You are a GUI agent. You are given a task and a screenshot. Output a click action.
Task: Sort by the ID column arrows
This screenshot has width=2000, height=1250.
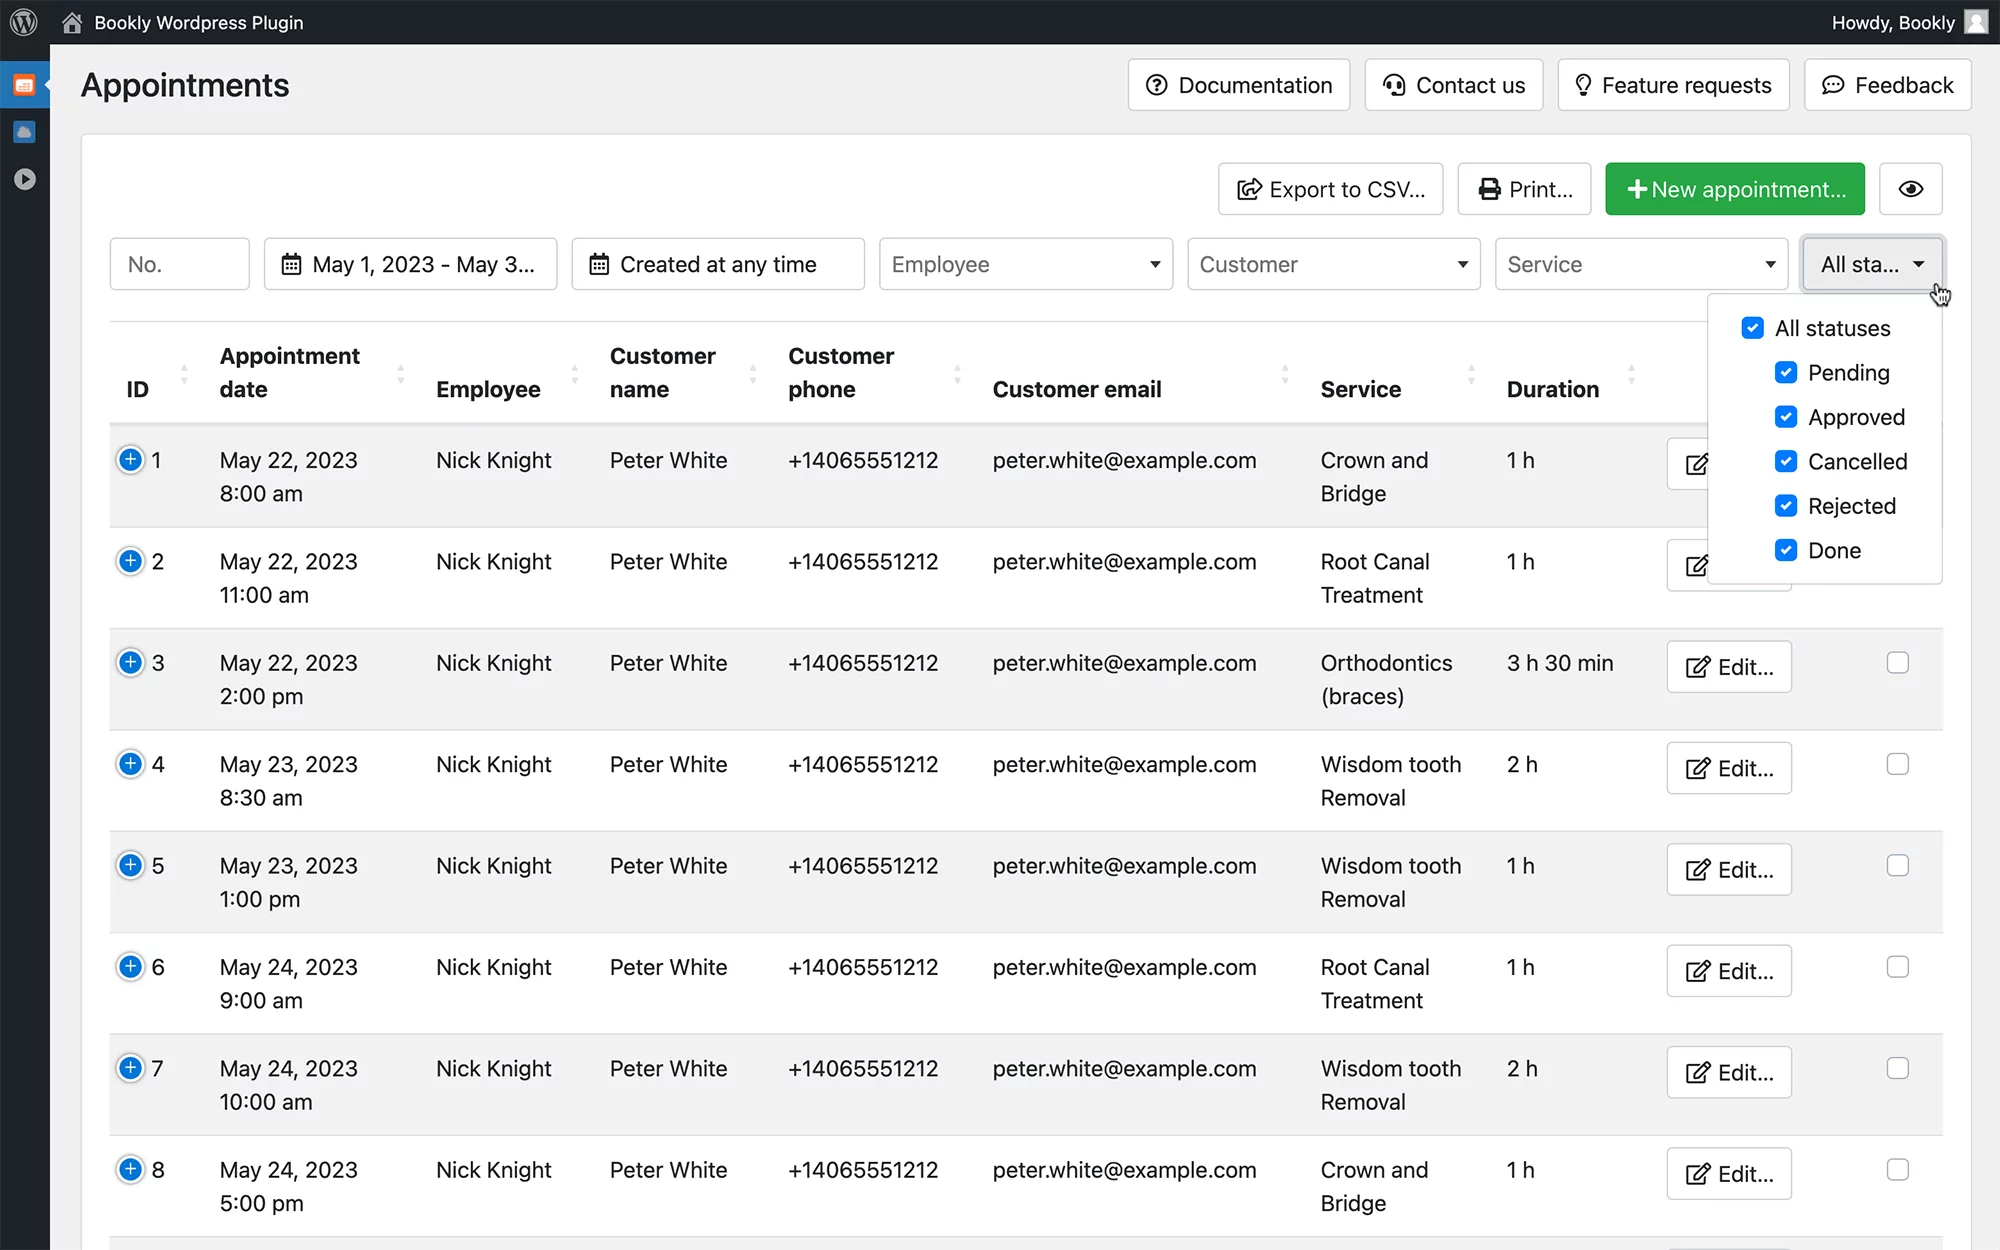[184, 374]
